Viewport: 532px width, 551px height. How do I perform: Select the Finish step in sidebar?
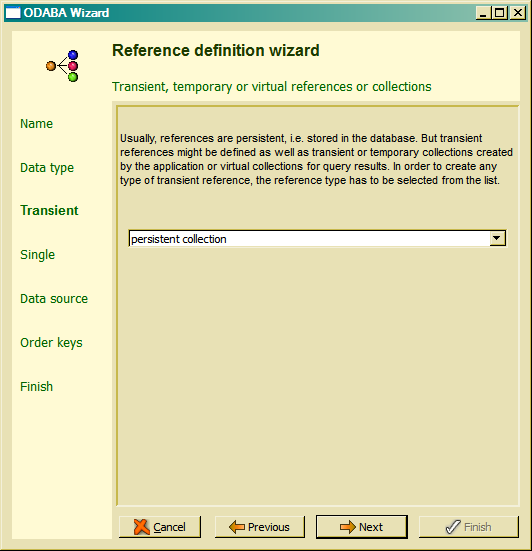(x=37, y=387)
